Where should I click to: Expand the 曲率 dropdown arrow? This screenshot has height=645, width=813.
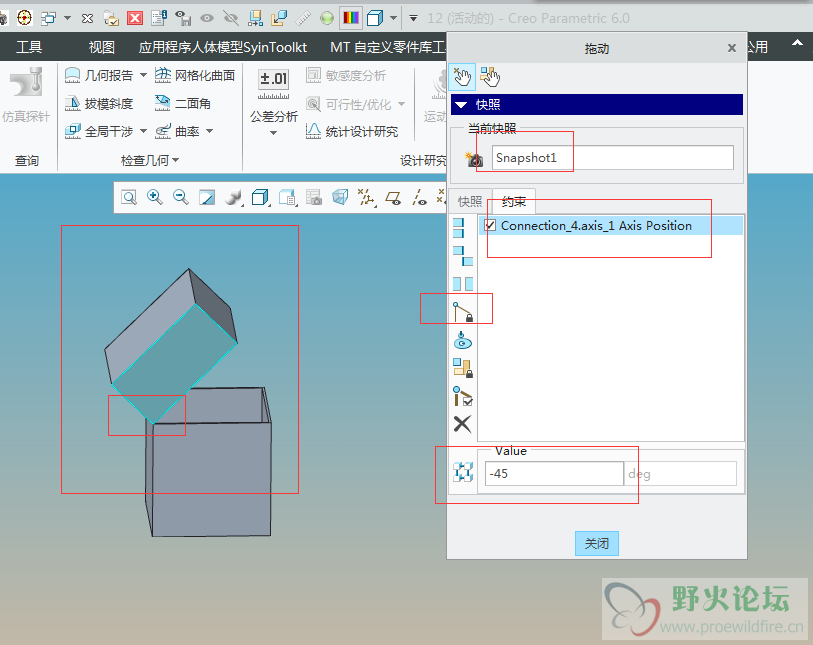tap(209, 131)
